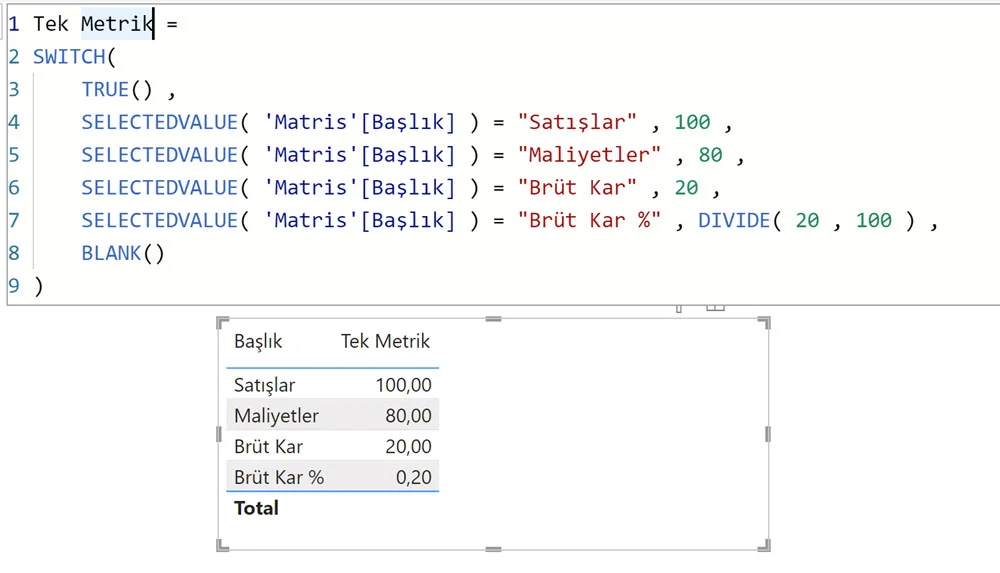Grab the visual's left-middle resize handle
The image size is (1000, 573).
[219, 434]
